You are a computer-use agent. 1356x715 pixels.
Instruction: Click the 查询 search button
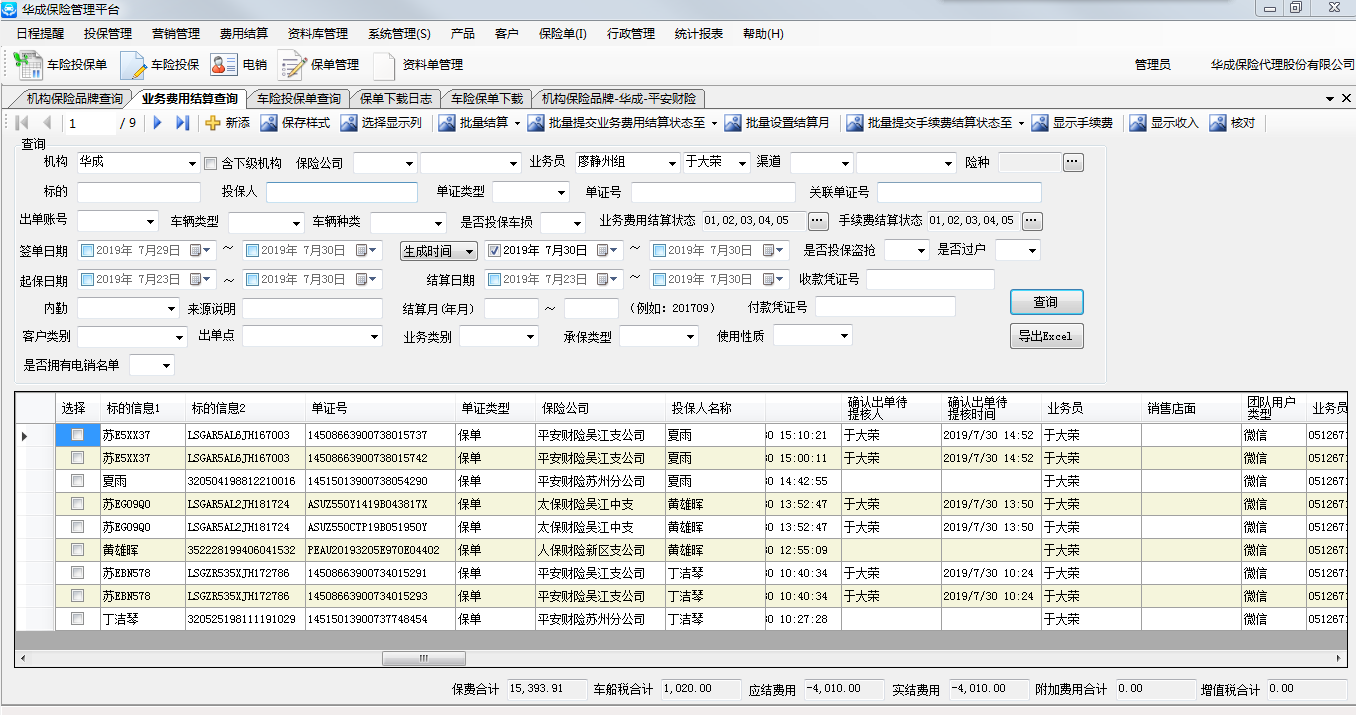pyautogui.click(x=1045, y=302)
